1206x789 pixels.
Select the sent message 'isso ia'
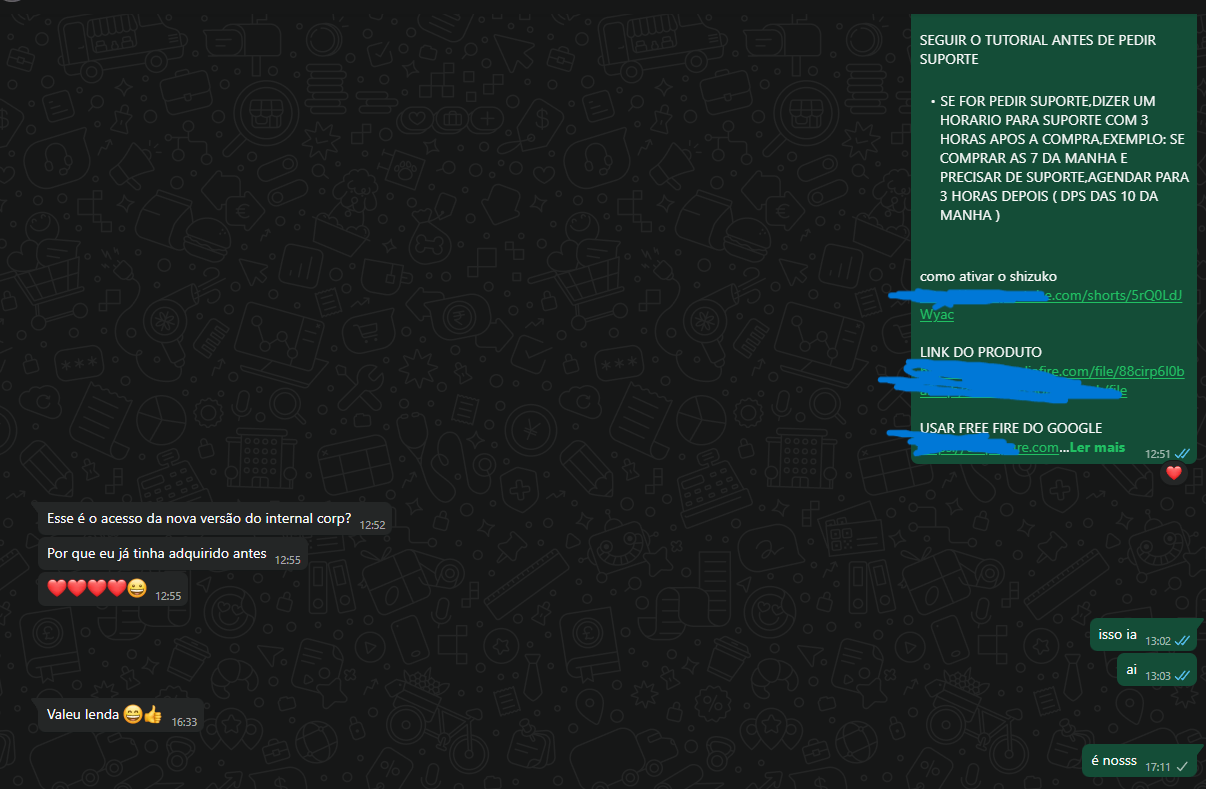tap(1143, 636)
